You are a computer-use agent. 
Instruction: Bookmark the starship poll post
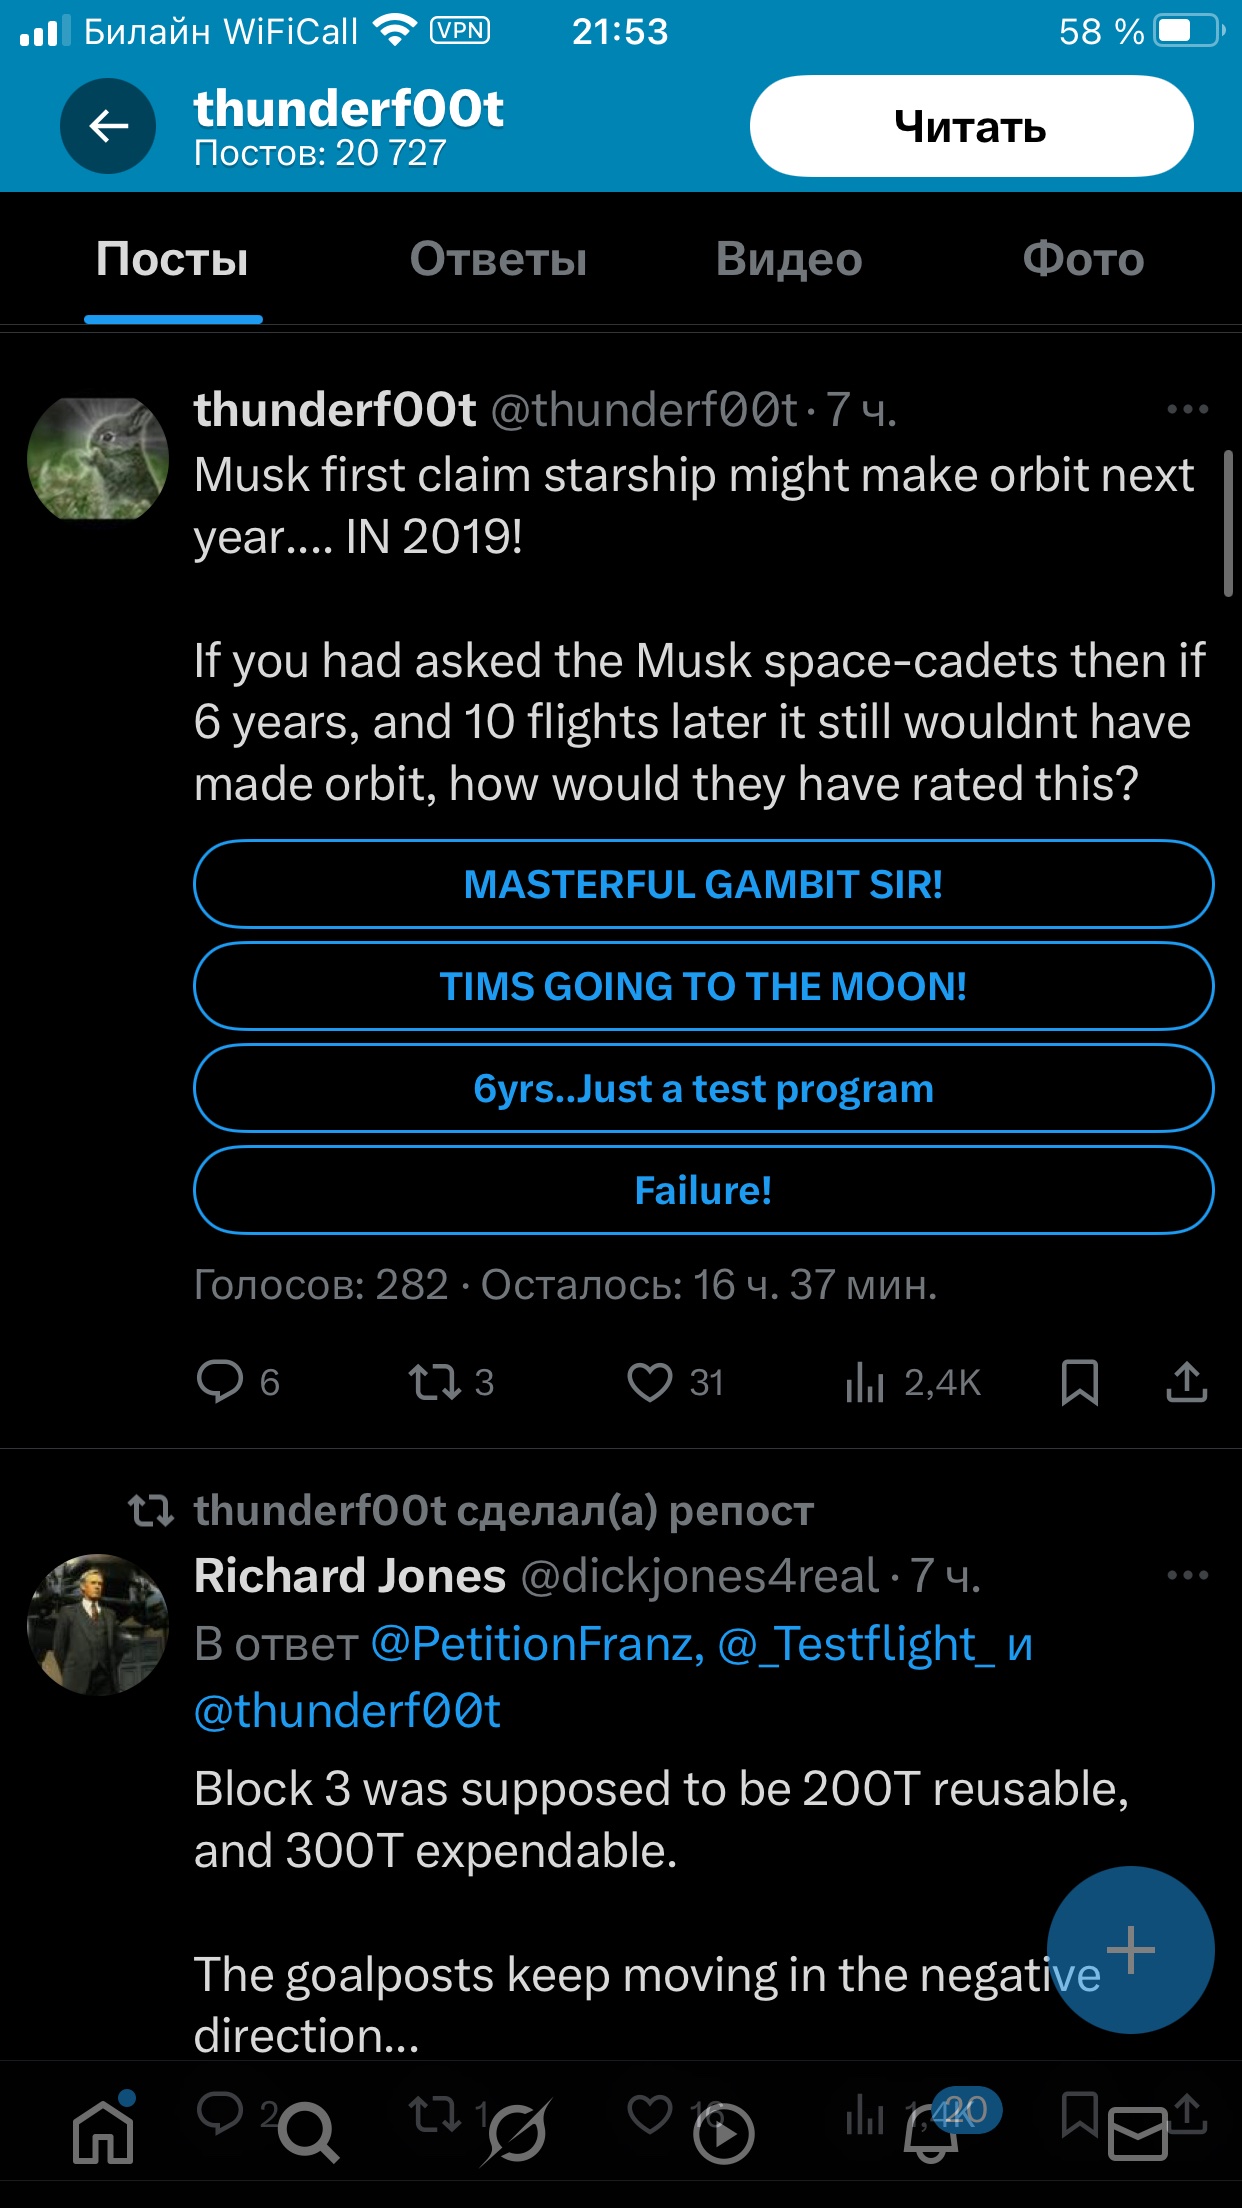[1079, 1383]
